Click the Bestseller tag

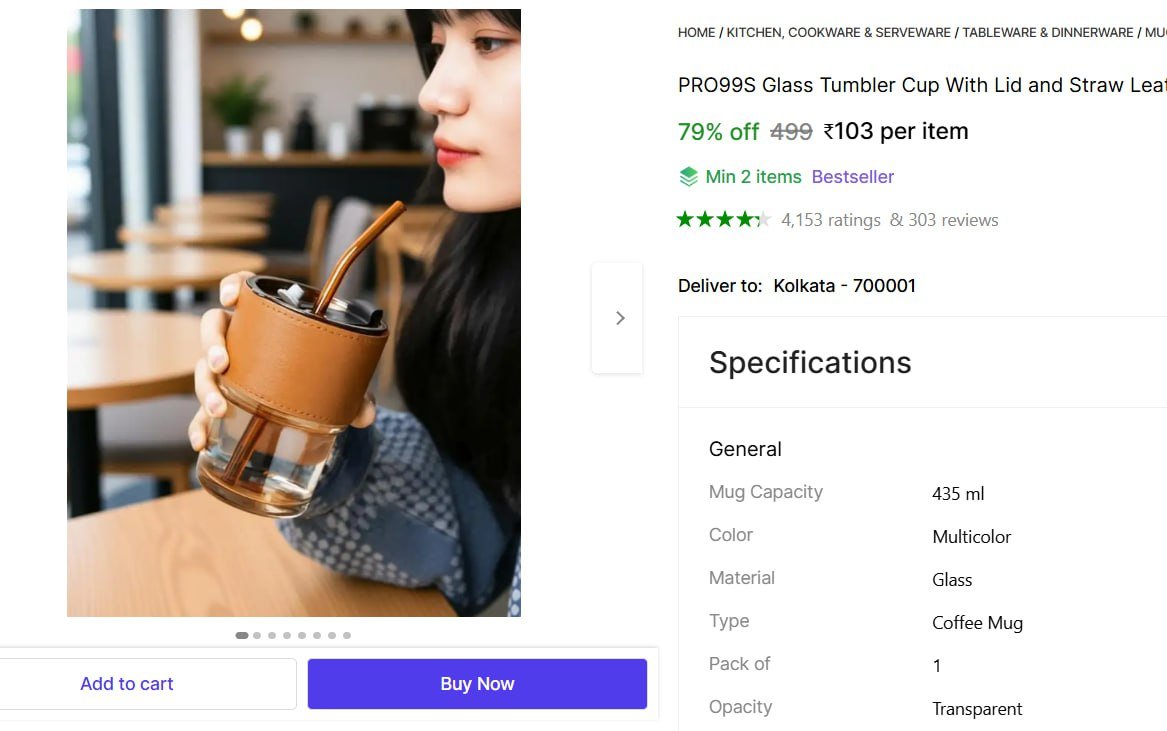point(852,177)
